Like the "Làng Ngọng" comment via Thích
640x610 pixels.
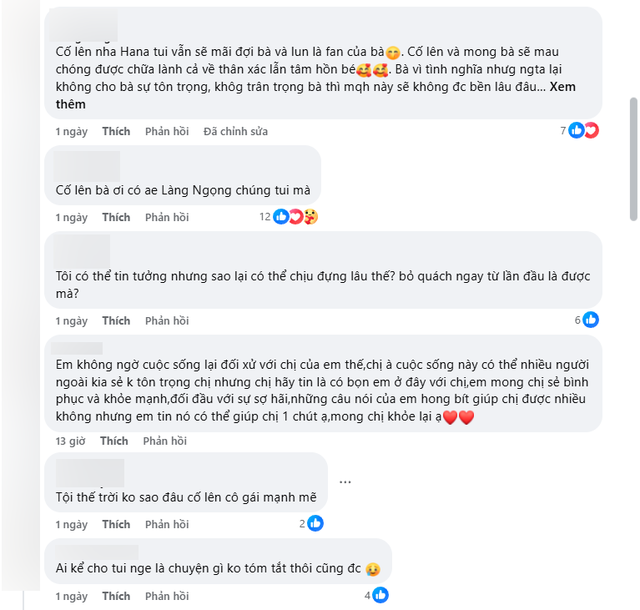coord(116,217)
